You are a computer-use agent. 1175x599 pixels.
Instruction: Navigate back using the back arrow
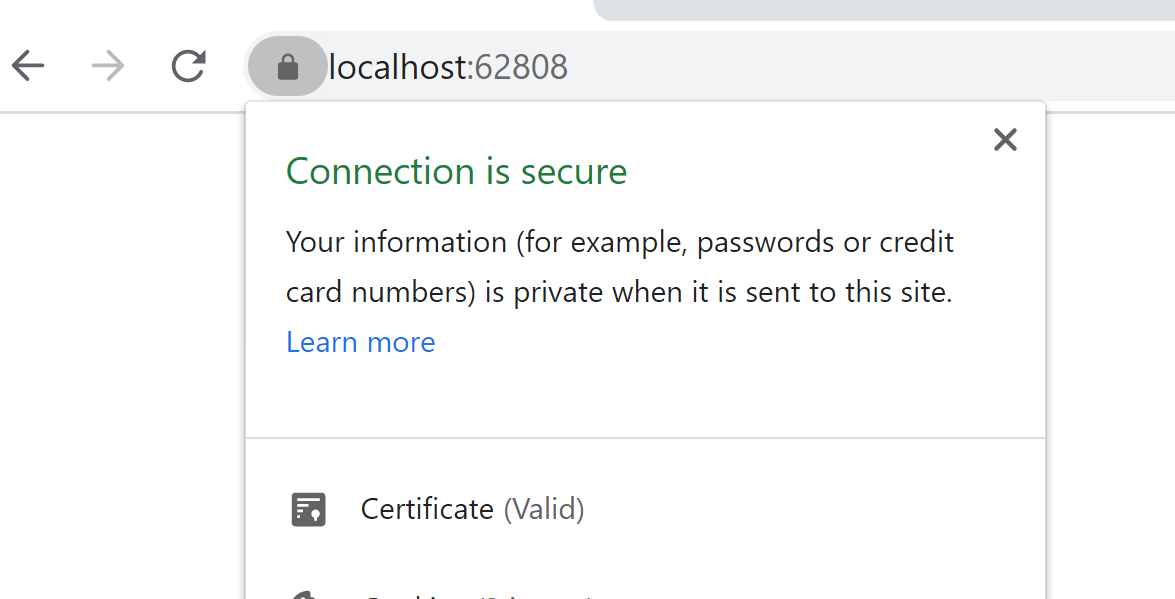point(30,66)
